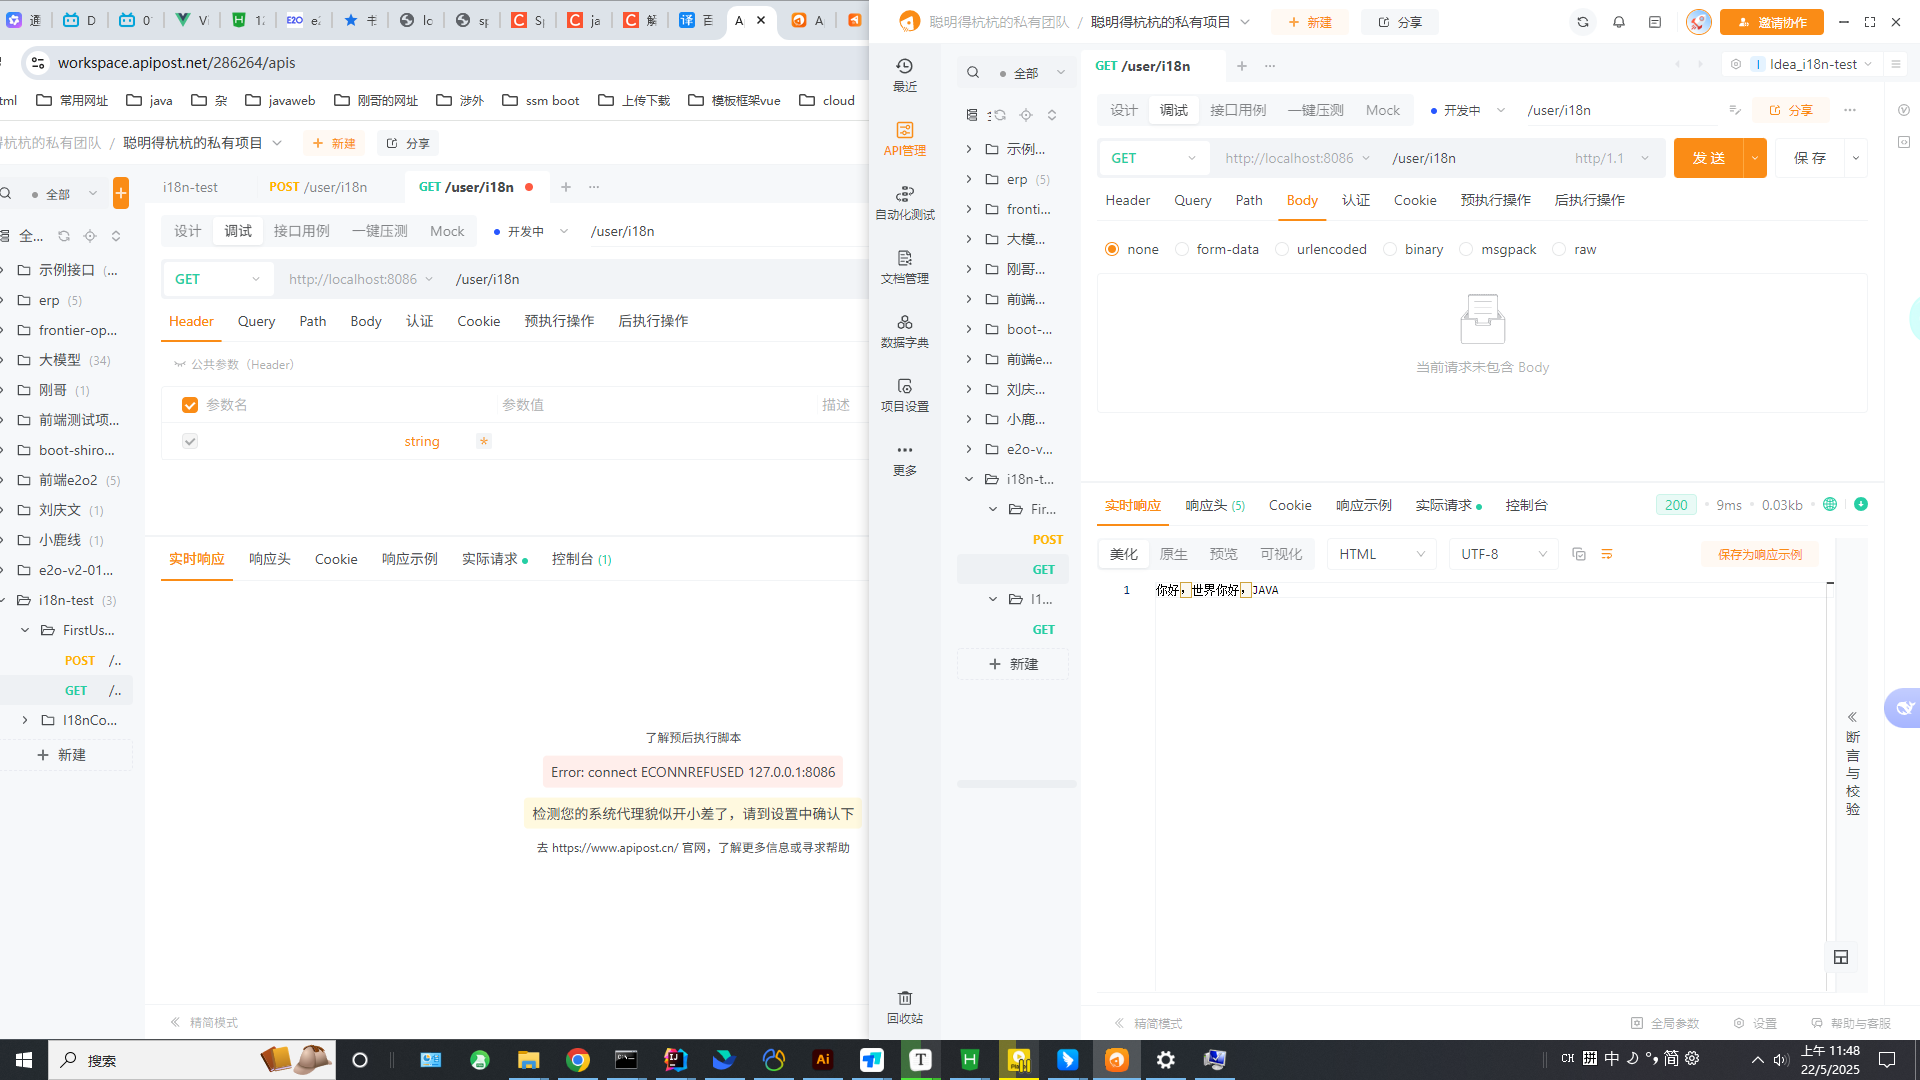Click the globe network icon beside response size
The width and height of the screenshot is (1920, 1080).
(1830, 504)
